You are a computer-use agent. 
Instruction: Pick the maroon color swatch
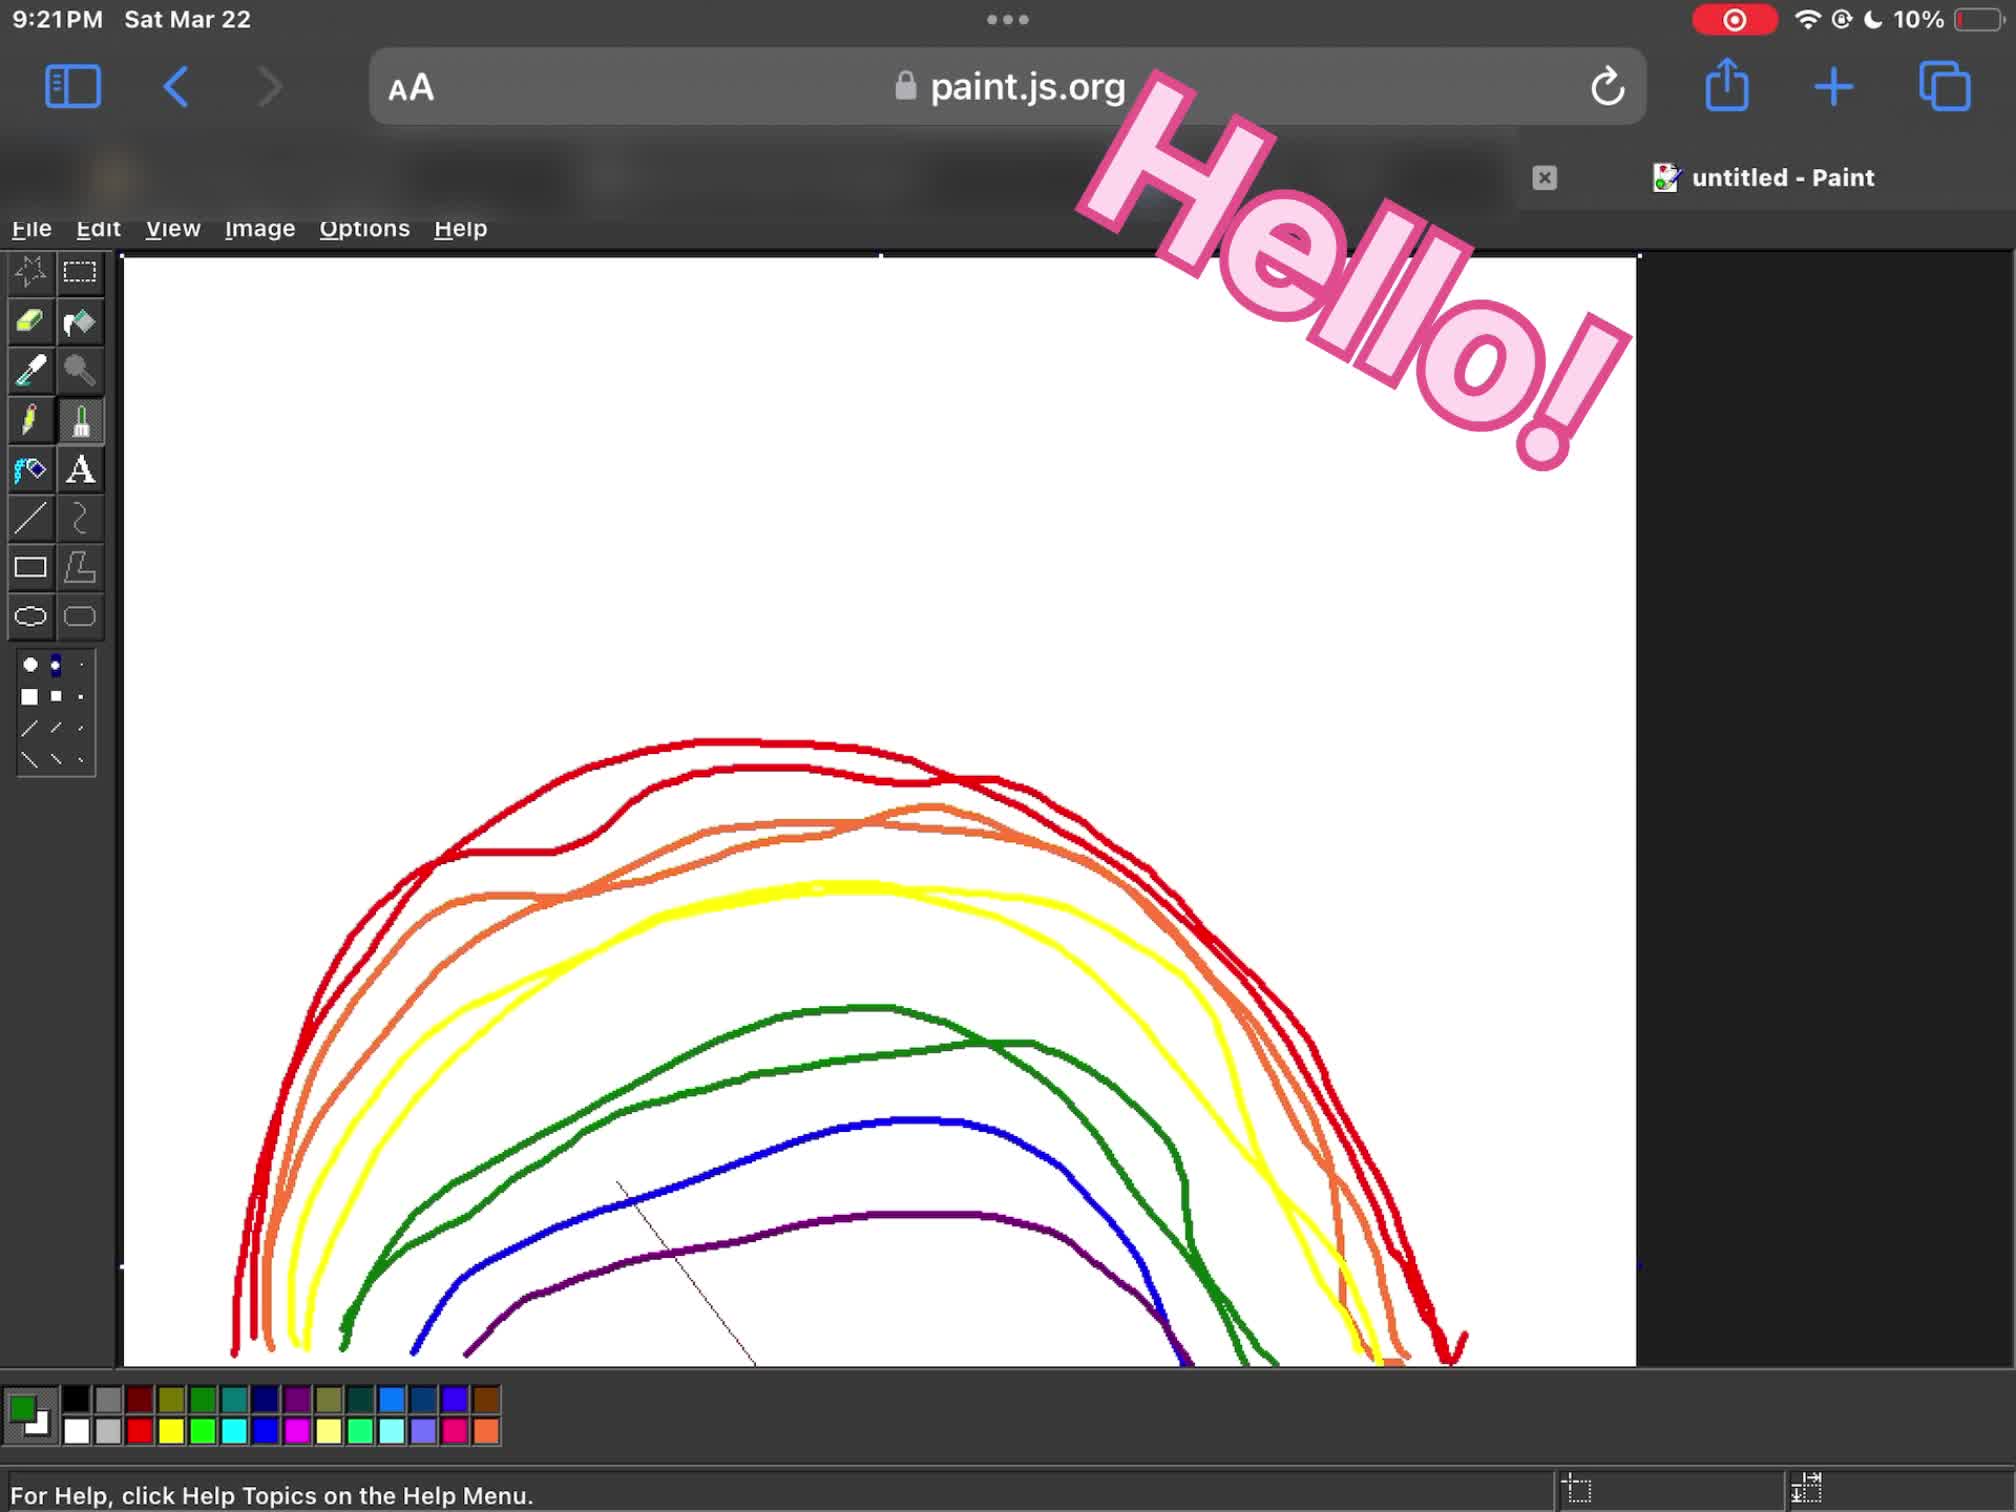[x=139, y=1399]
